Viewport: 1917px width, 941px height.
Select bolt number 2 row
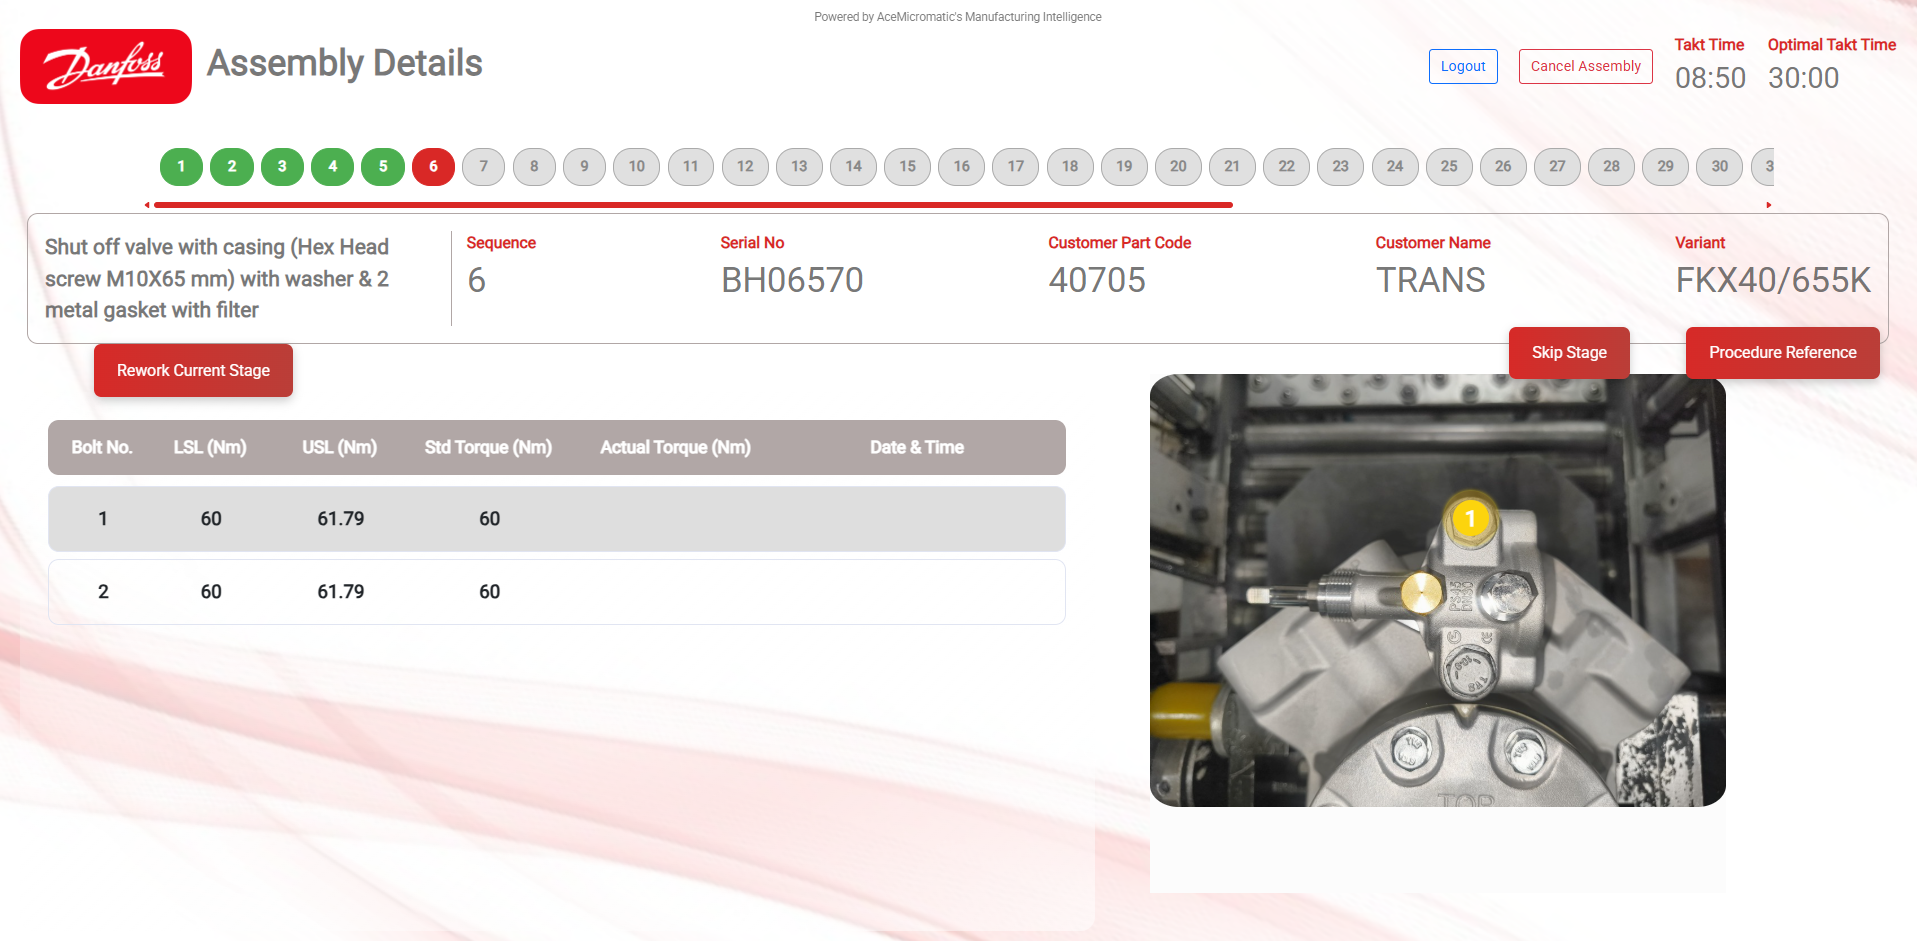[x=557, y=592]
